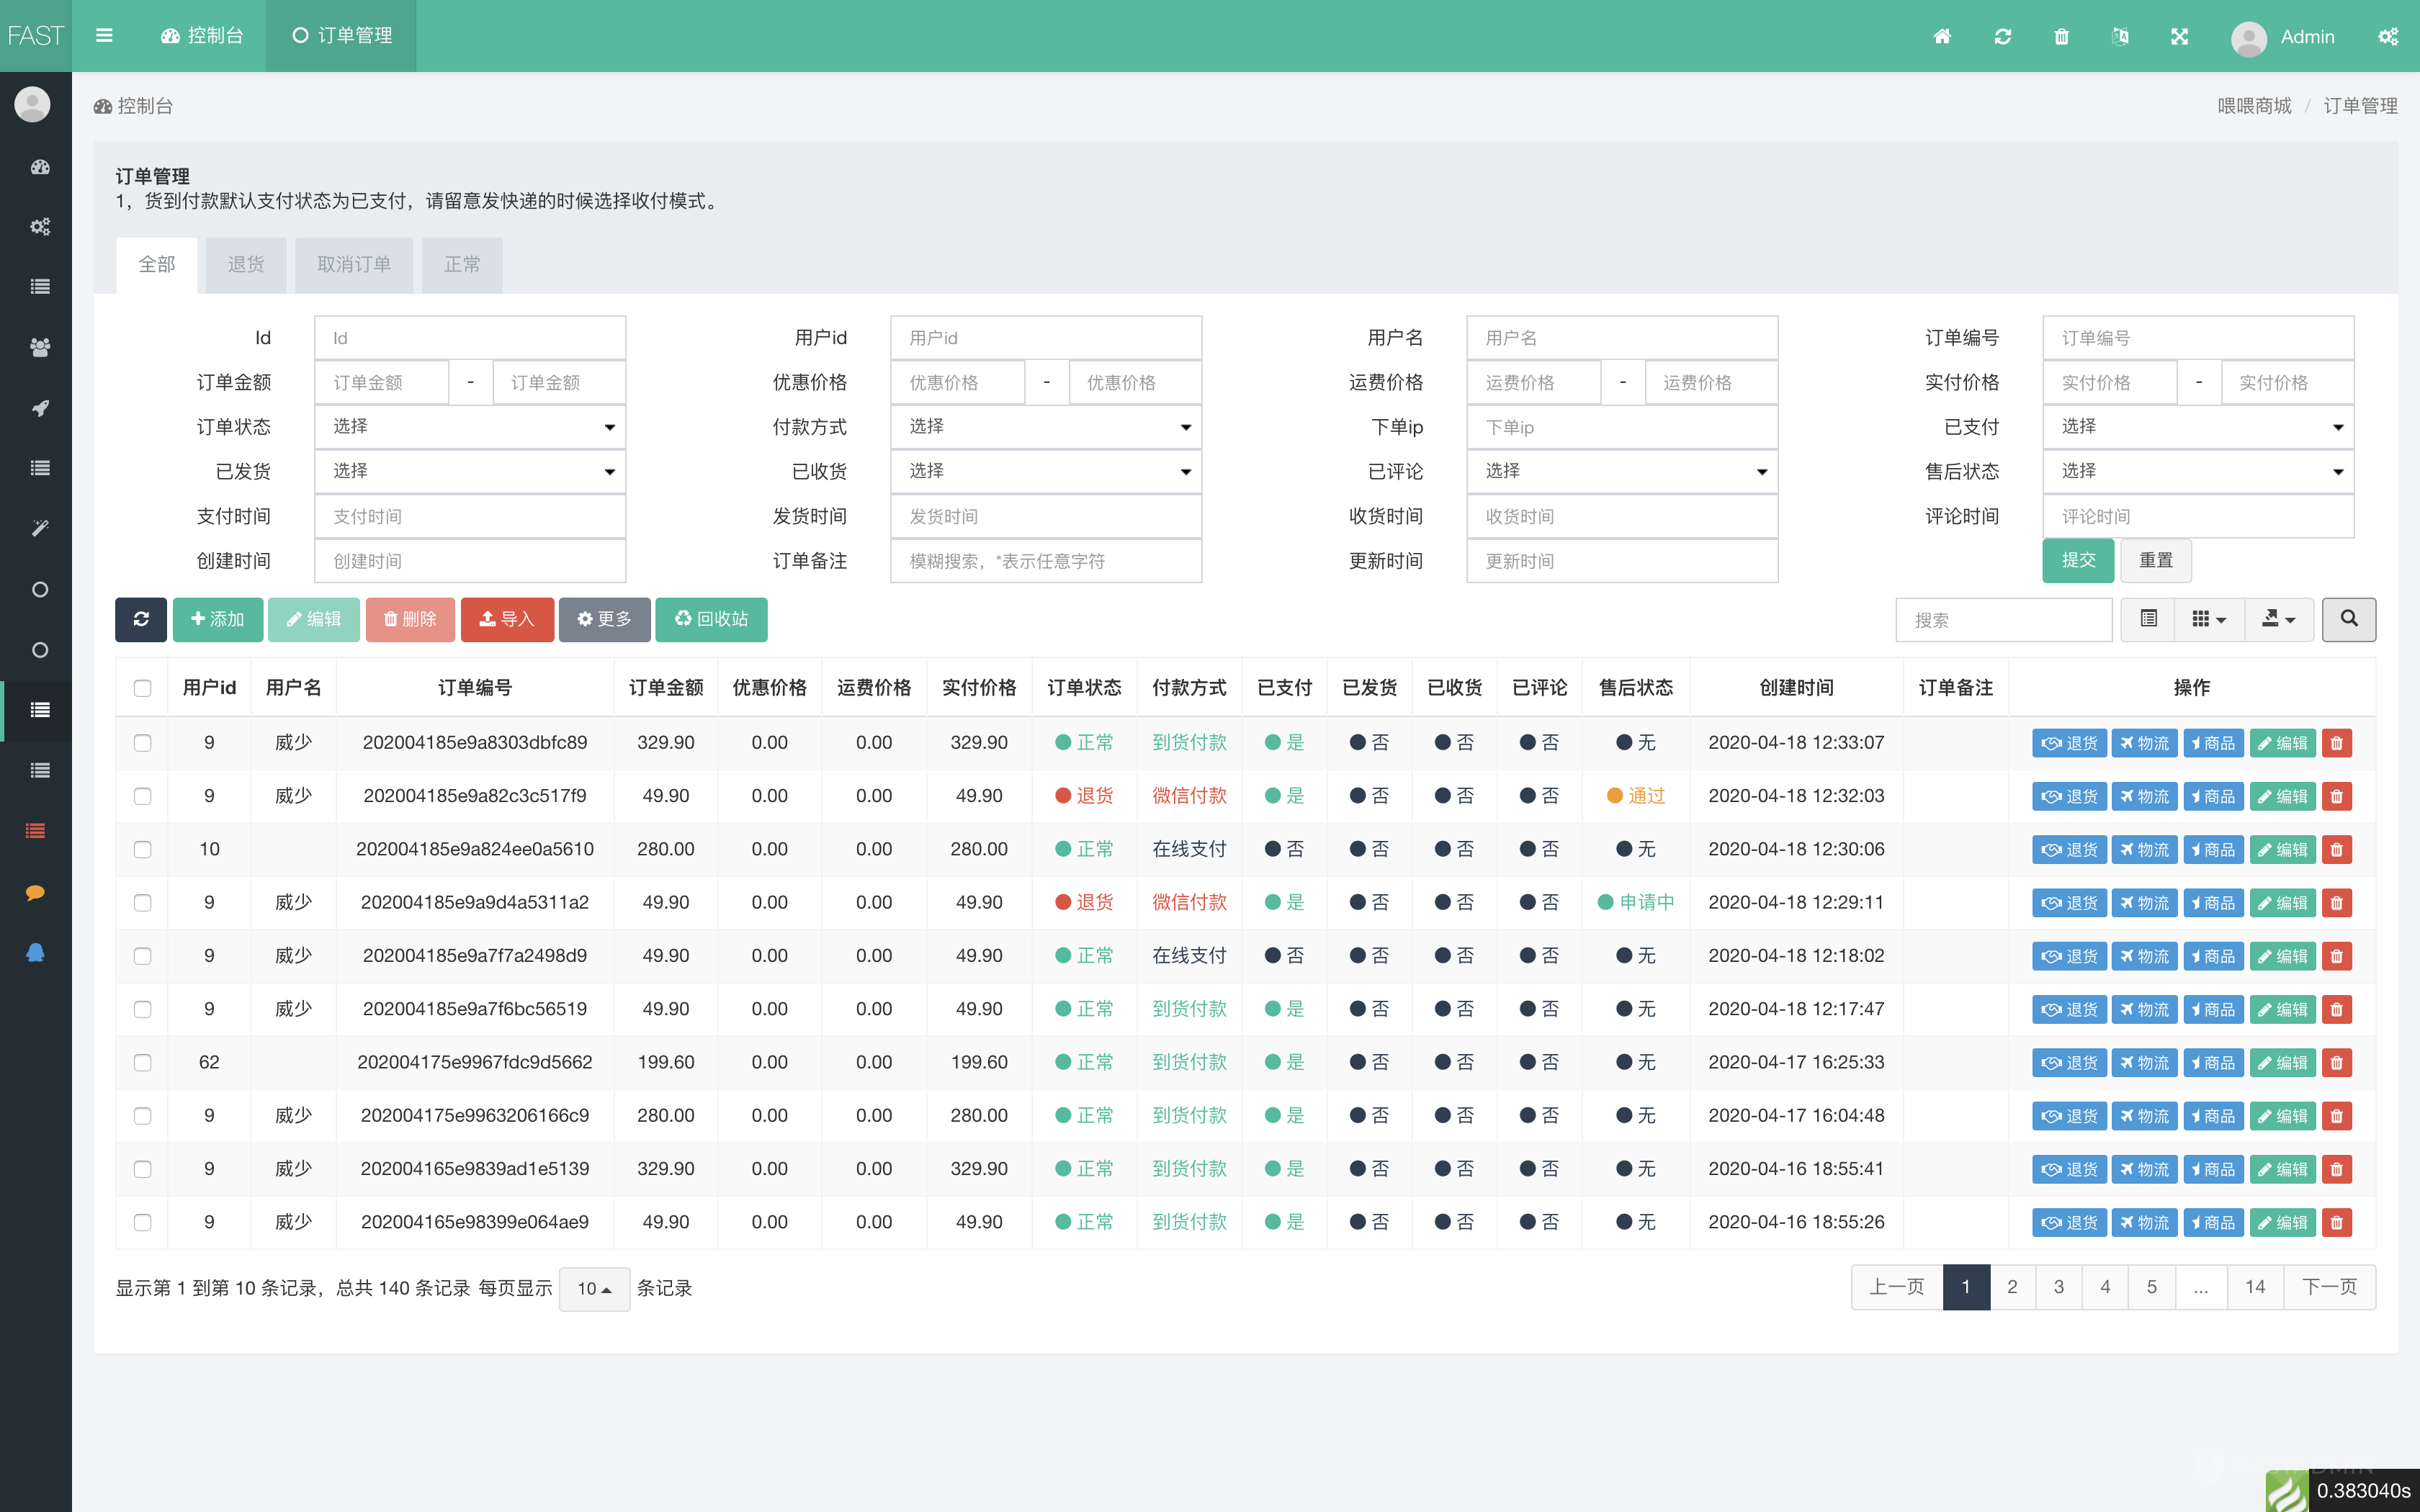Click the home icon in top bar
Screen dimensions: 2420x1512
tap(1942, 36)
